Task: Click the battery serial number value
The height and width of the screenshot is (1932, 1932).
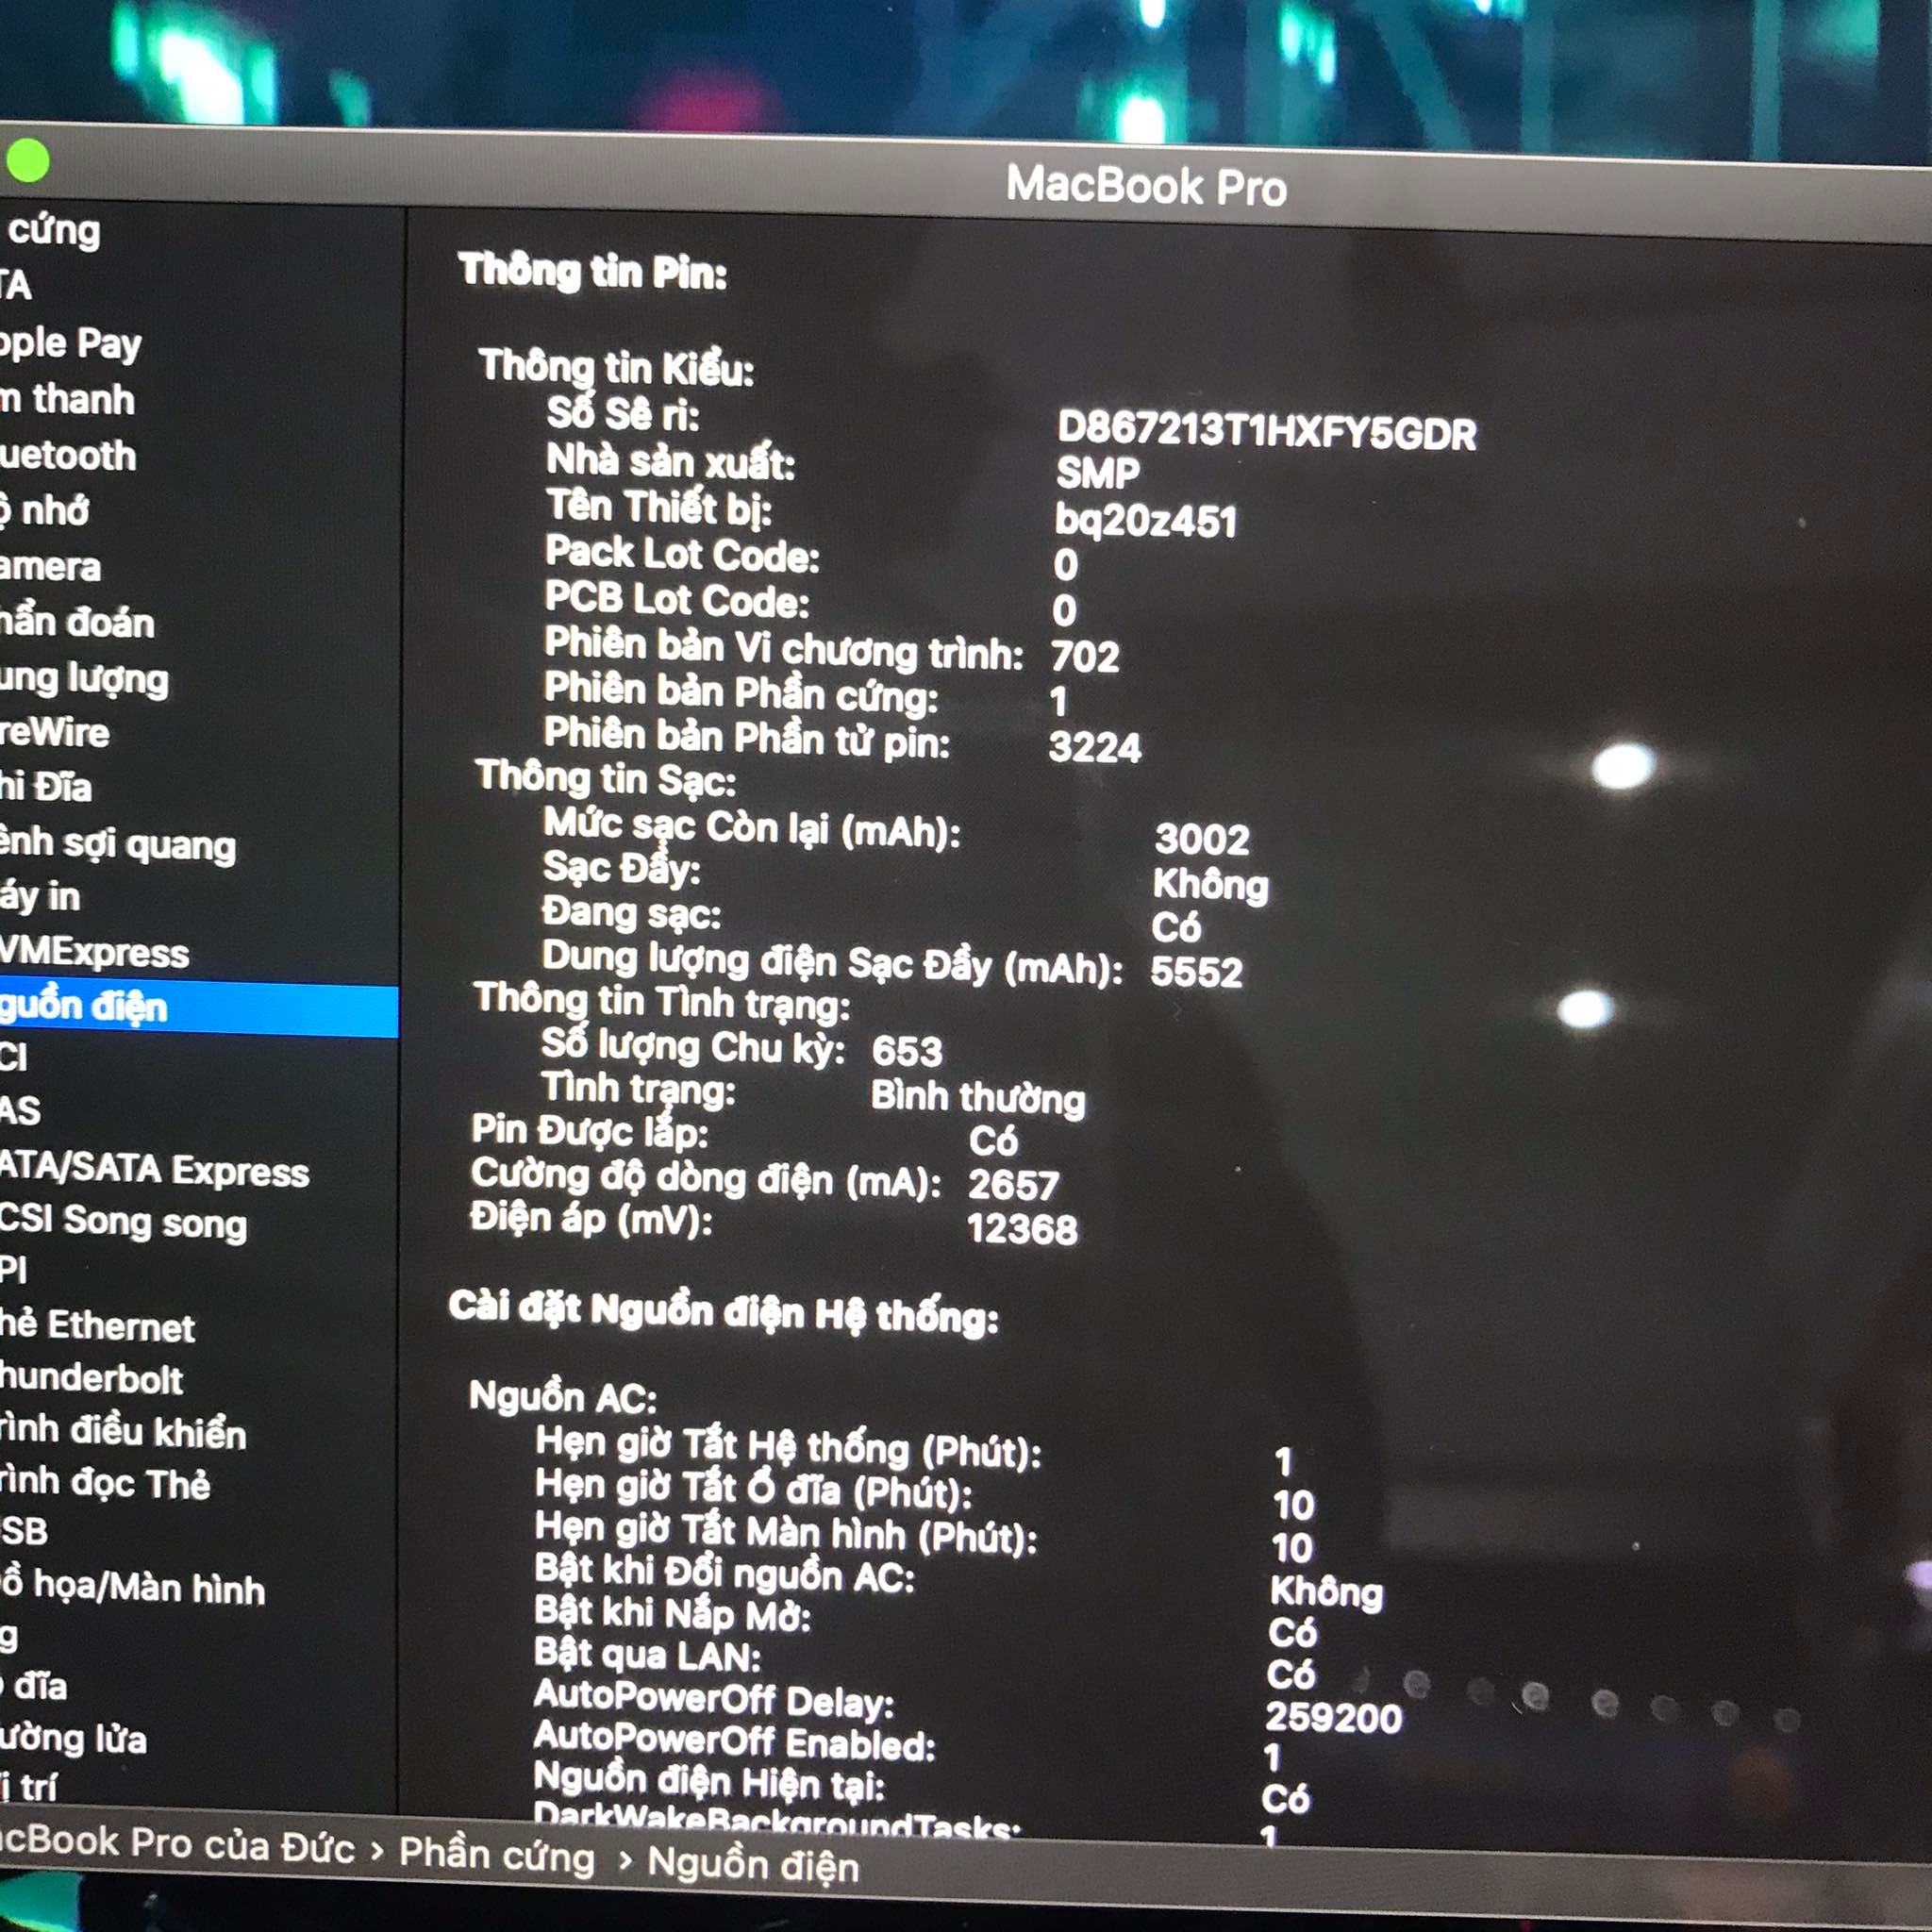Action: 1266,432
